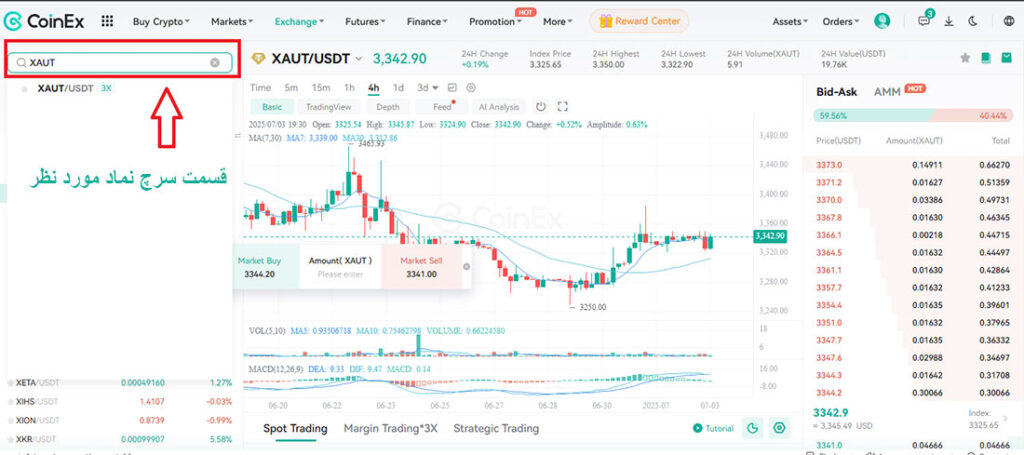Select the 1h chart interval
This screenshot has width=1024, height=455.
(349, 87)
